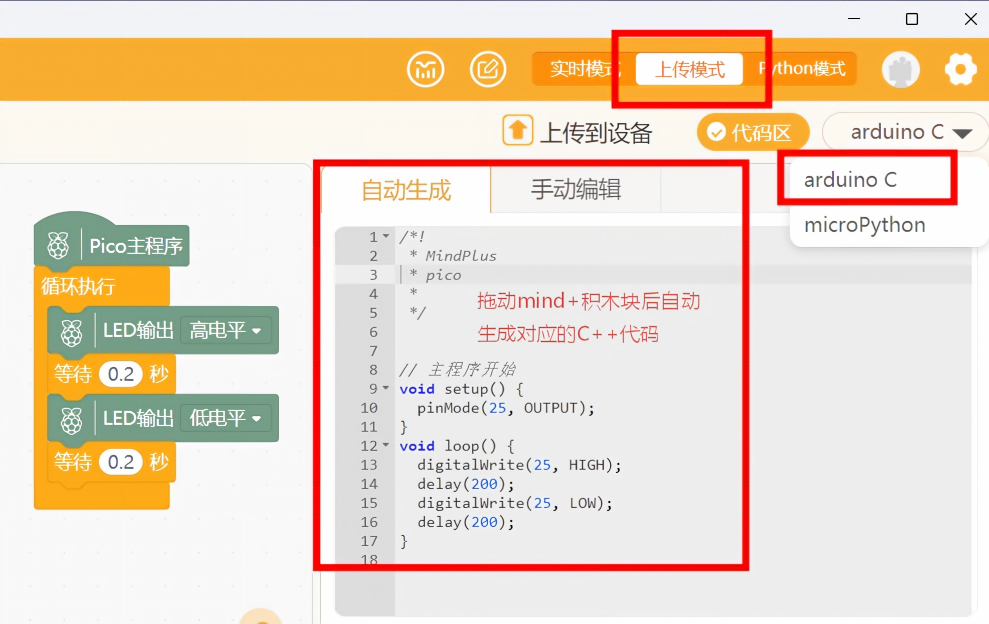Click 'delay(200);' on line 14
The width and height of the screenshot is (989, 624).
point(465,485)
